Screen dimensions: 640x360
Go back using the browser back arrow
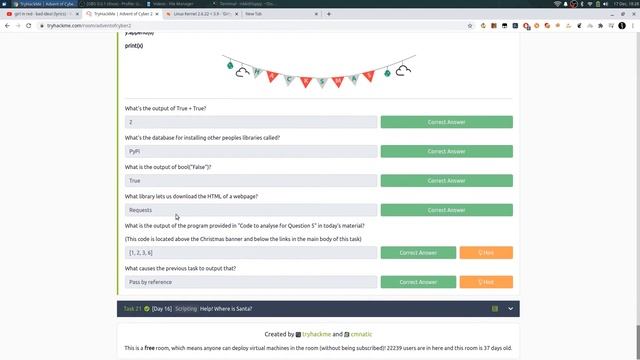tap(7, 25)
